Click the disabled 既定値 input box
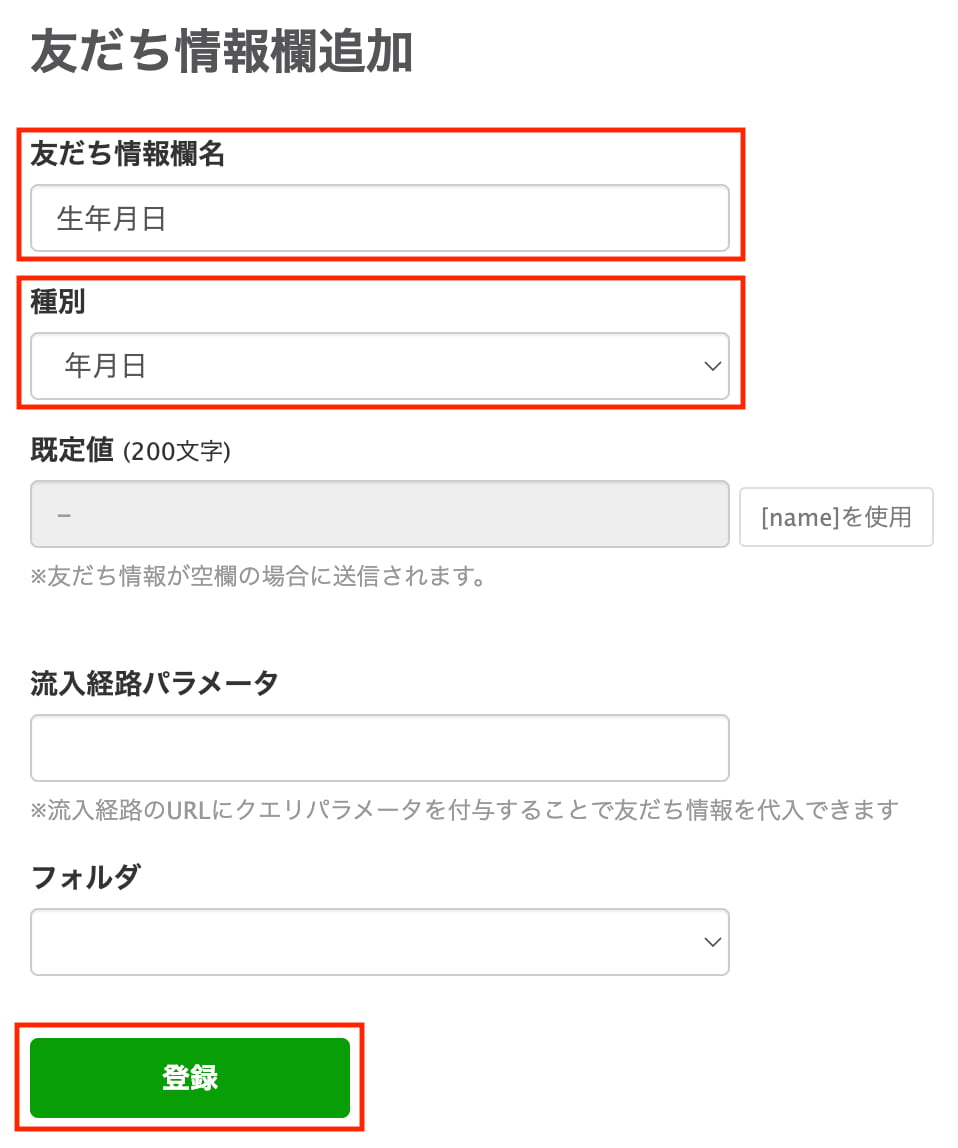The image size is (958, 1148). [x=380, y=514]
